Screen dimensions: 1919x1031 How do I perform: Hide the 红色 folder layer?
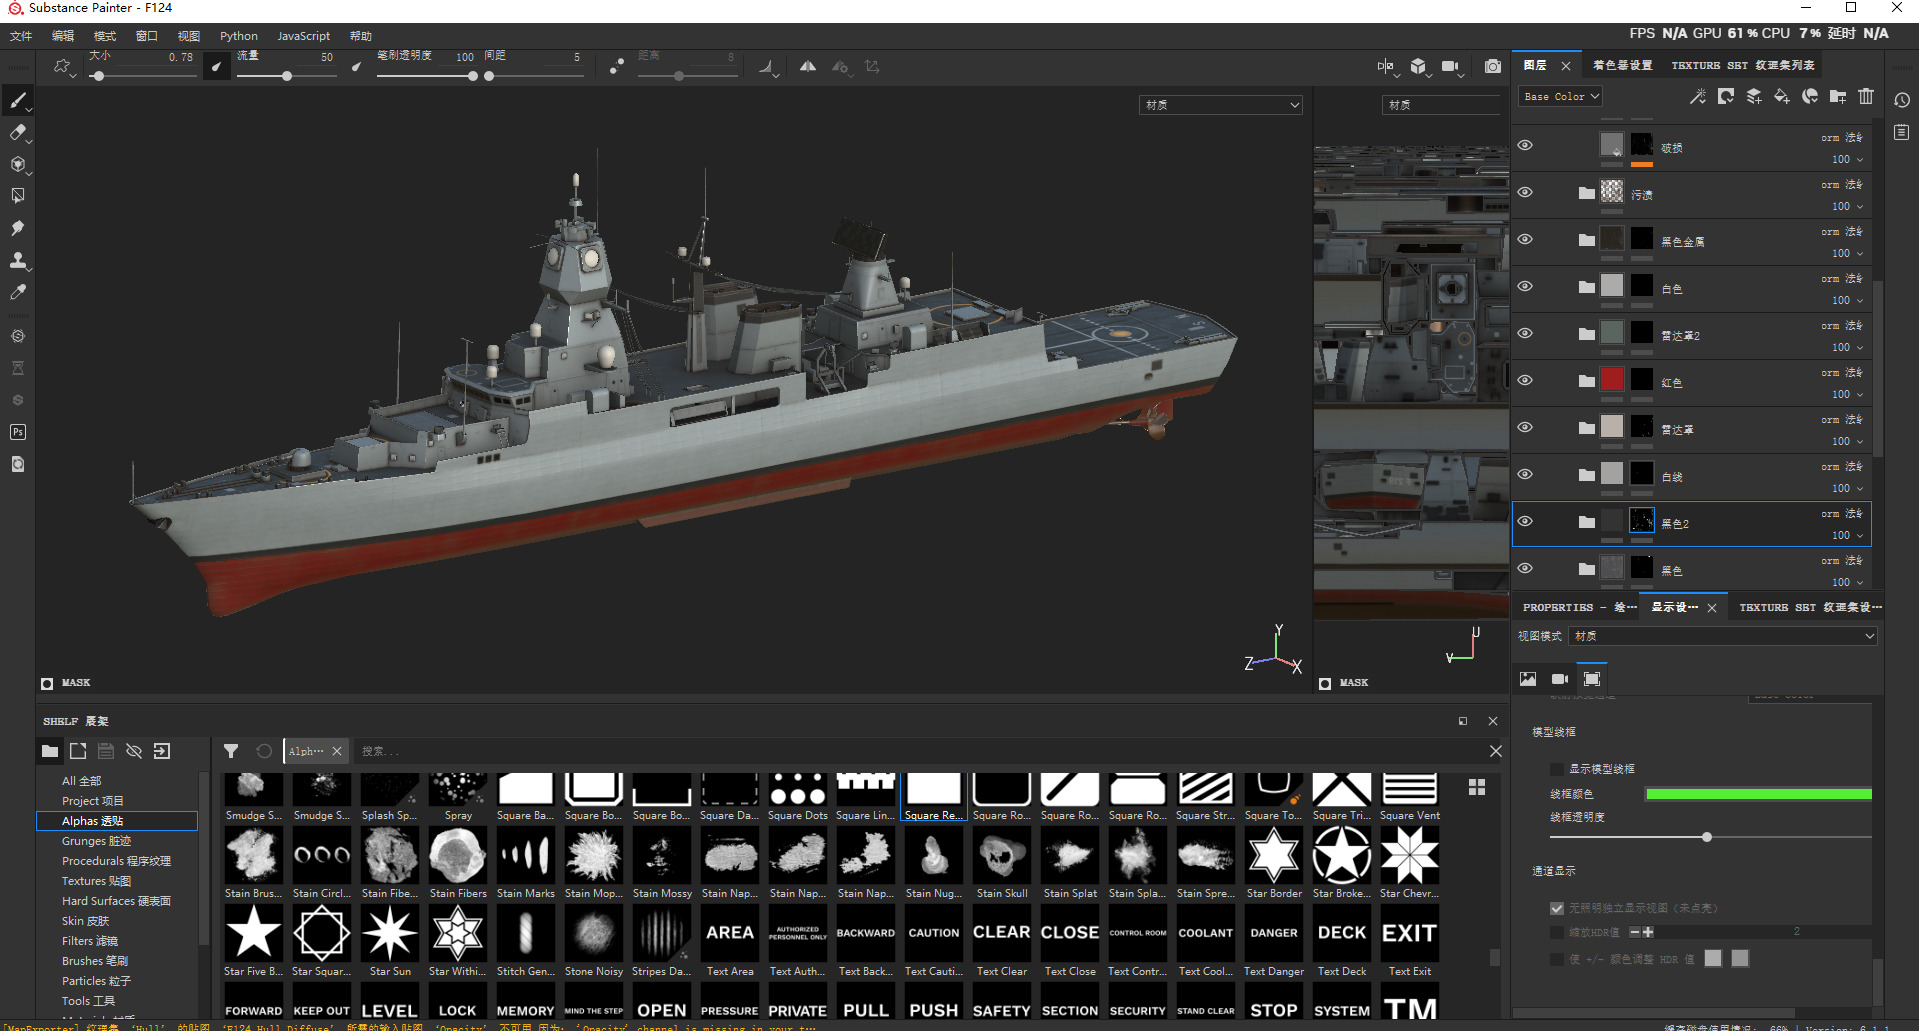[1525, 380]
